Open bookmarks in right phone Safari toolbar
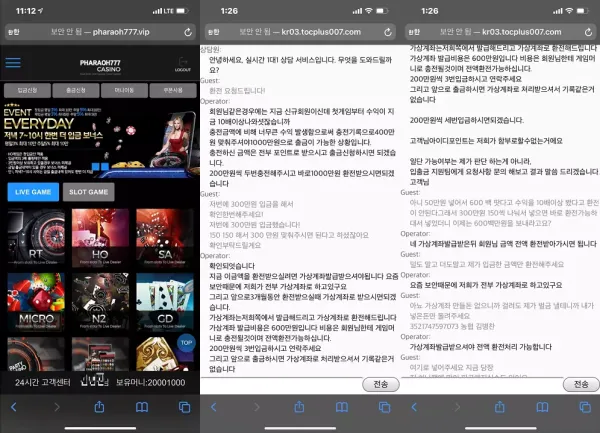600x433 pixels. coord(542,407)
